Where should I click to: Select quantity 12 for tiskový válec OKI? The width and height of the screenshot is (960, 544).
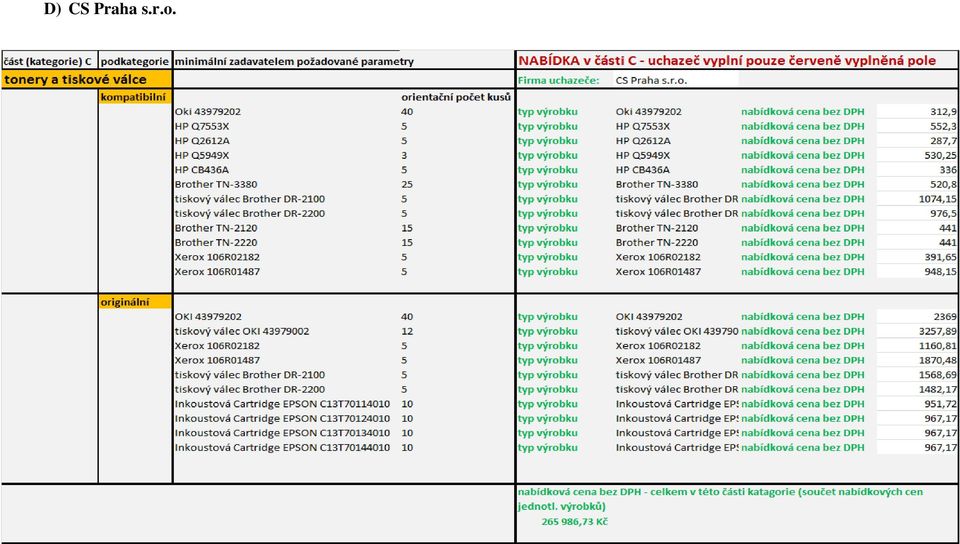[407, 331]
